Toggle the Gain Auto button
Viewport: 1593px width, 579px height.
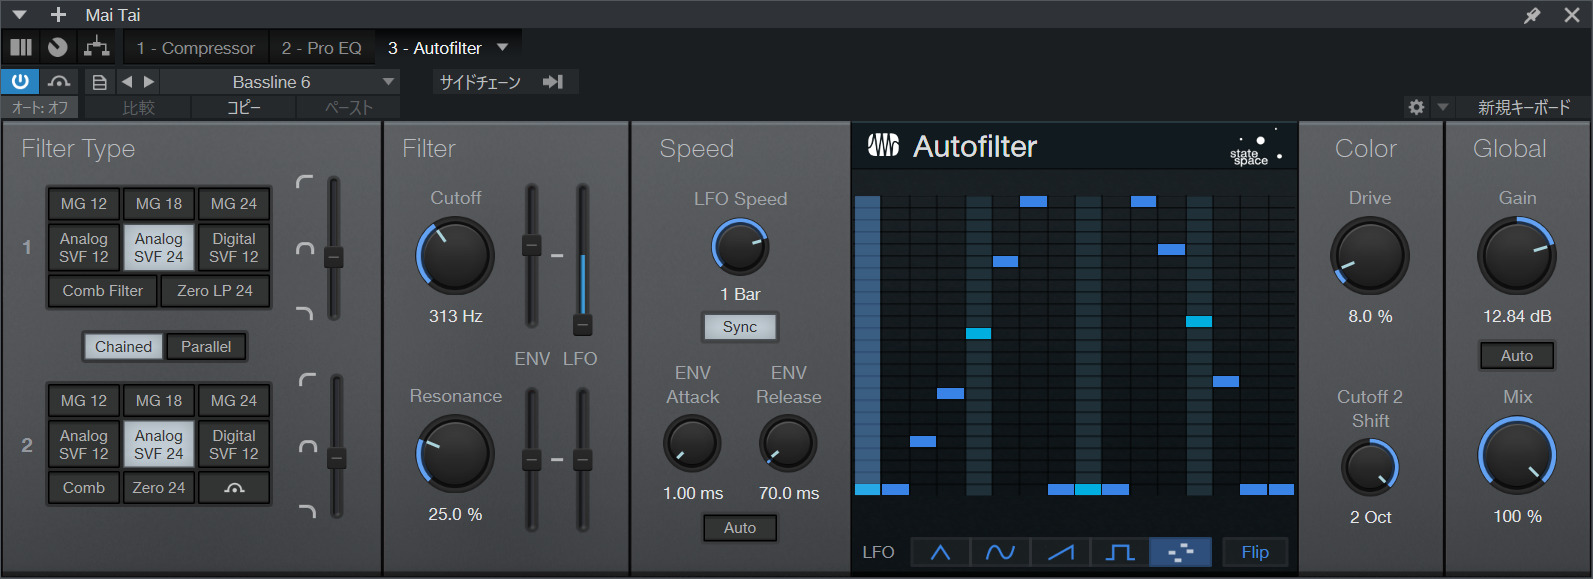pos(1517,356)
